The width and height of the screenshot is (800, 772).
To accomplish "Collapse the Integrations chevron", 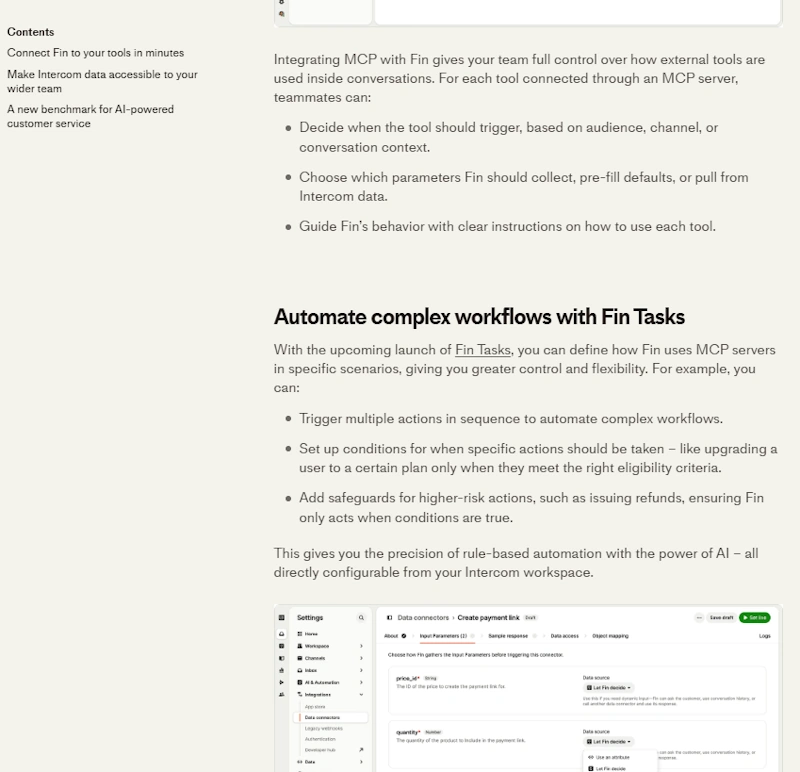I will pyautogui.click(x=361, y=694).
